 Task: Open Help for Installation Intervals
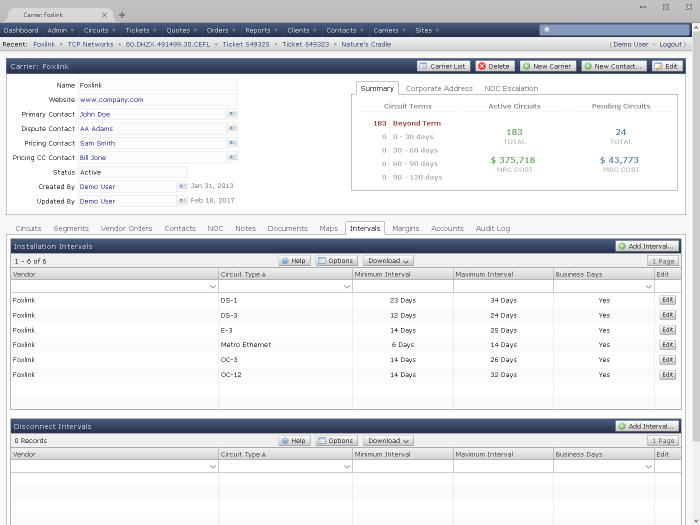(x=294, y=261)
